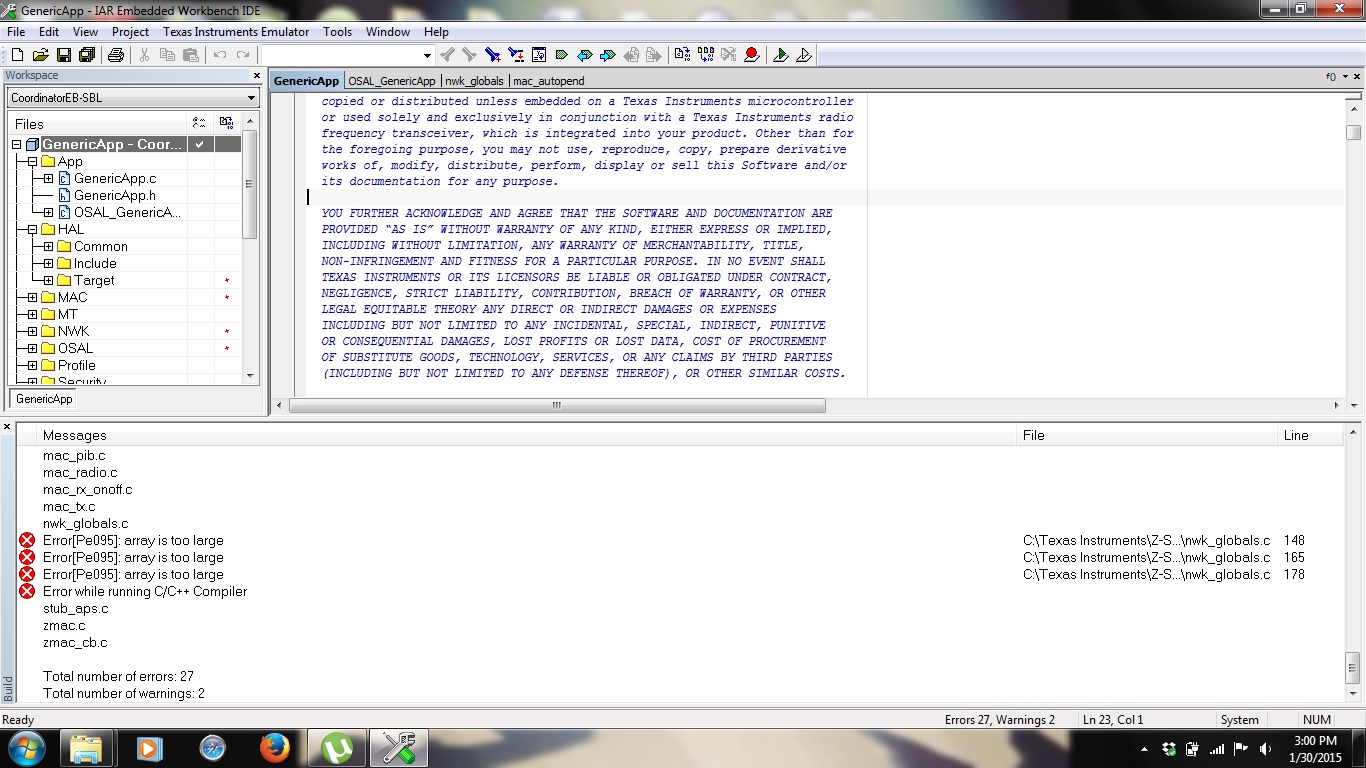Viewport: 1366px width, 768px height.
Task: Expand the Common folder
Action: coord(48,247)
